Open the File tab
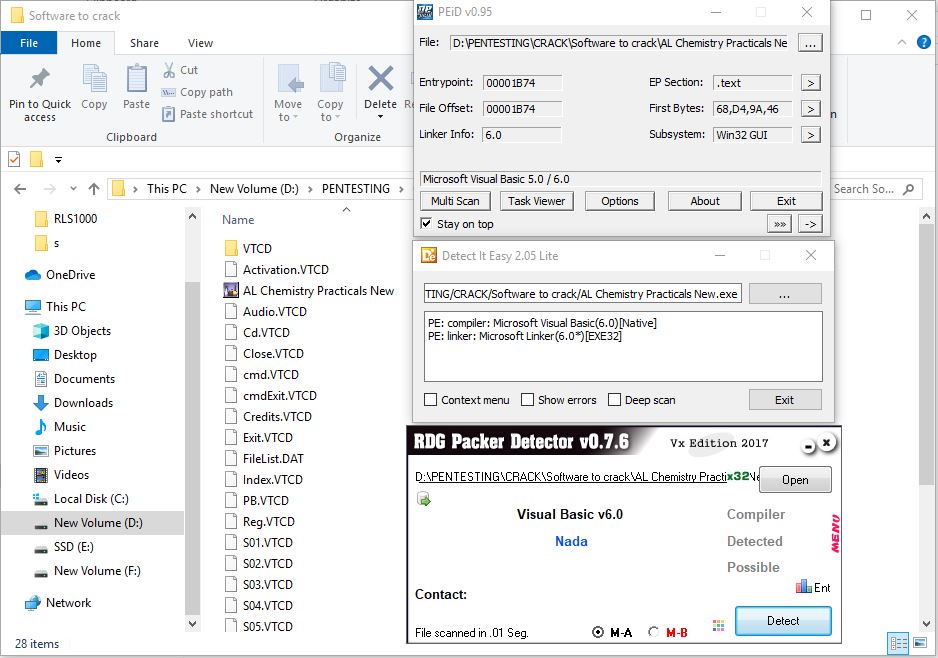This screenshot has width=938, height=658. pyautogui.click(x=29, y=43)
